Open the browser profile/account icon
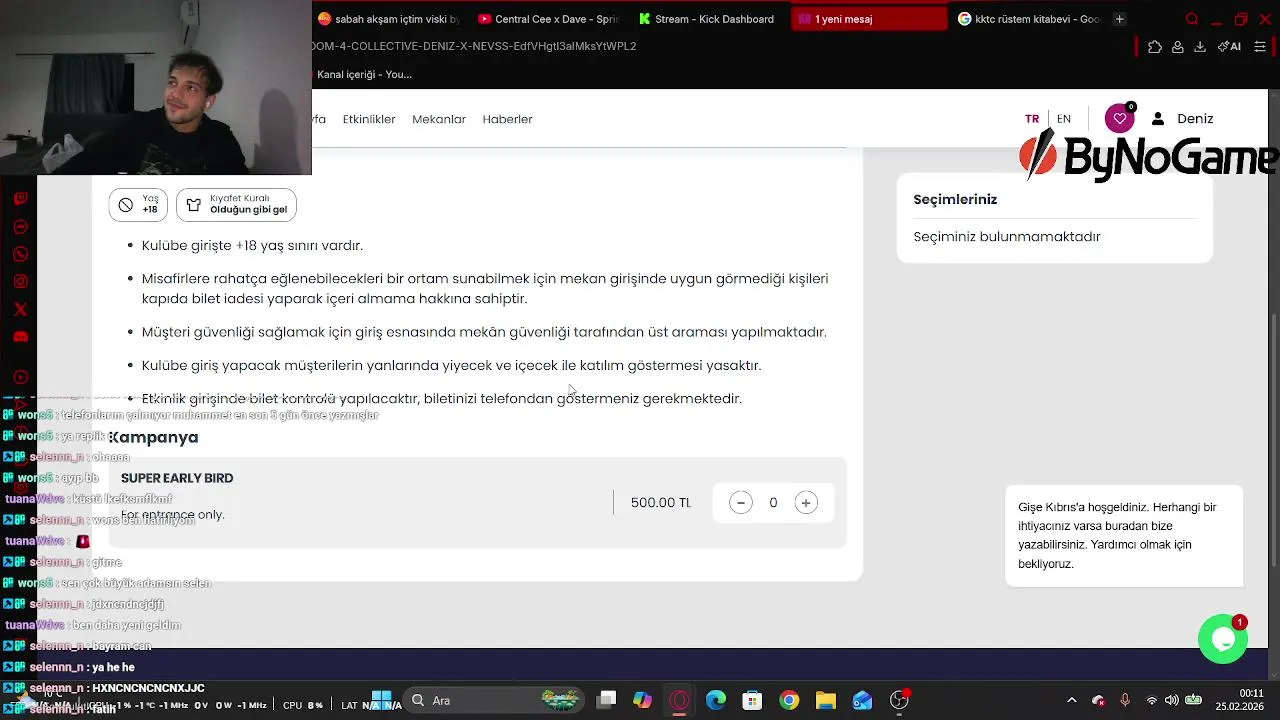The width and height of the screenshot is (1280, 720). (x=1178, y=46)
